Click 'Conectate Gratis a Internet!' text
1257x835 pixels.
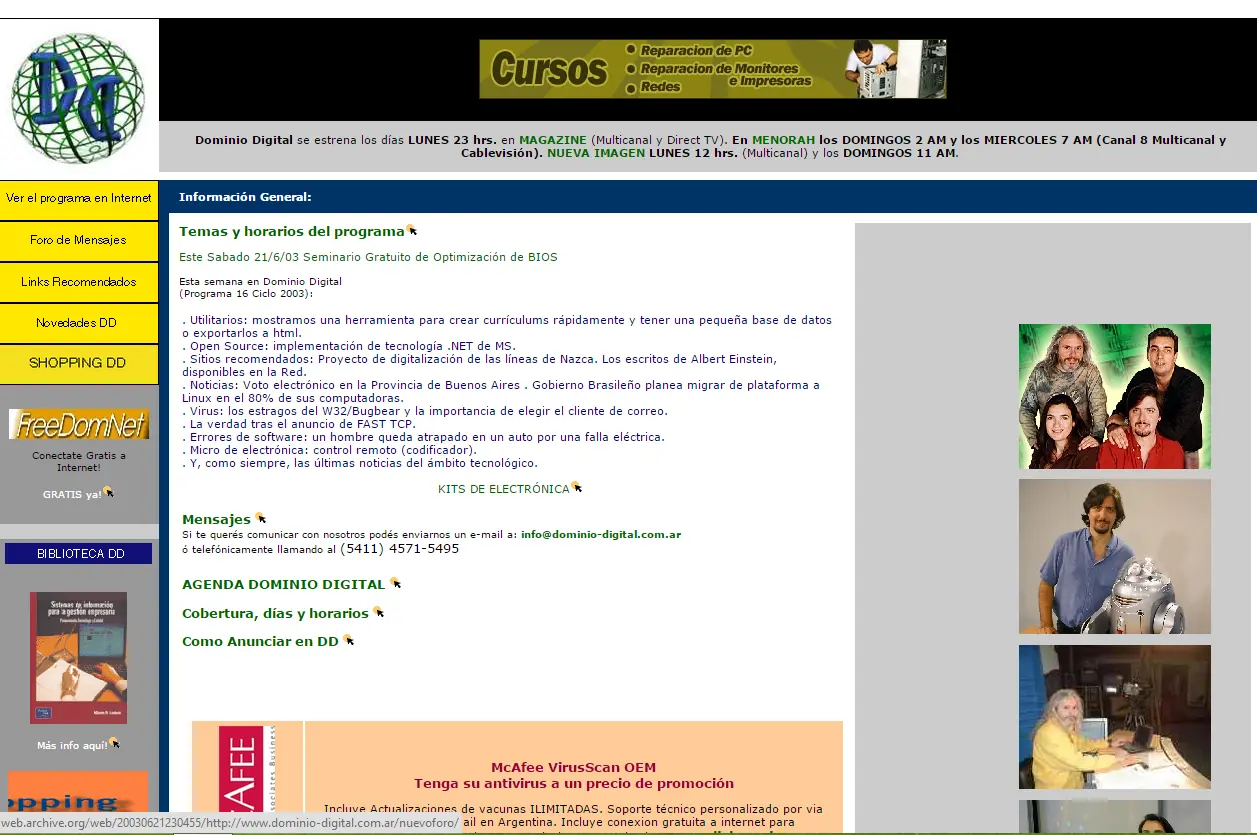pyautogui.click(x=79, y=462)
